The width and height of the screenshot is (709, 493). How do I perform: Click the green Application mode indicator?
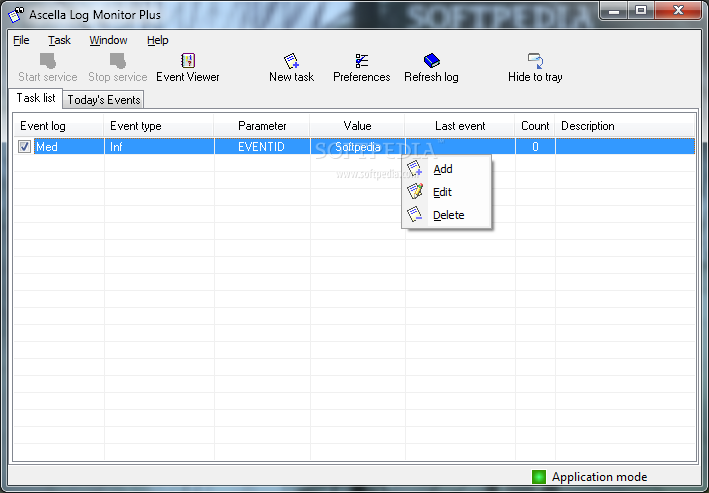(539, 477)
